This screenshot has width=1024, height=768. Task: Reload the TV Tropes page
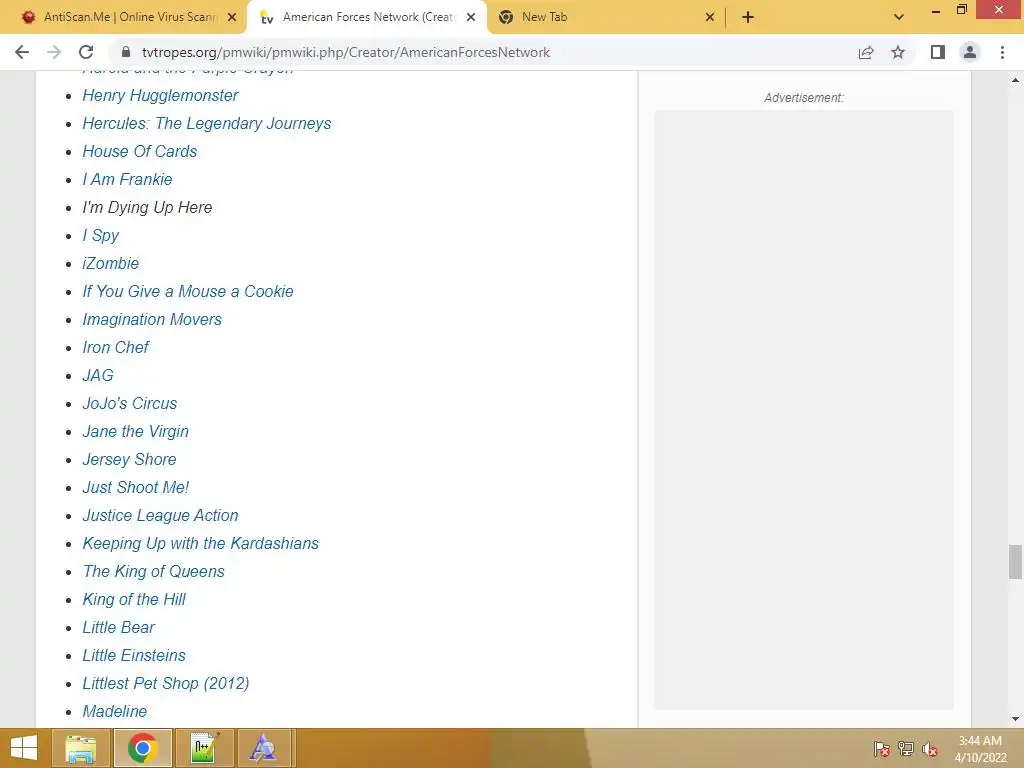86,52
